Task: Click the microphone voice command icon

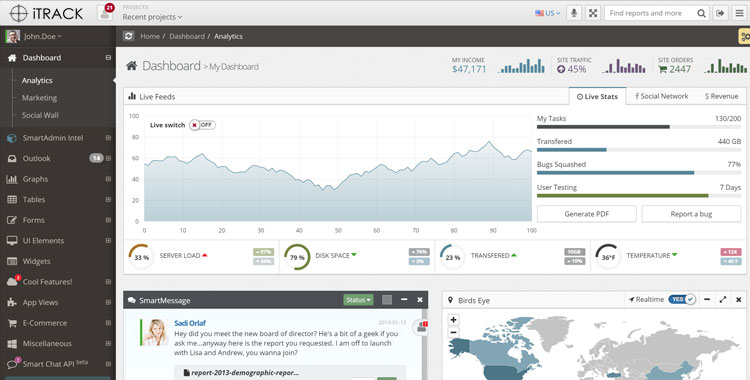Action: coord(574,13)
